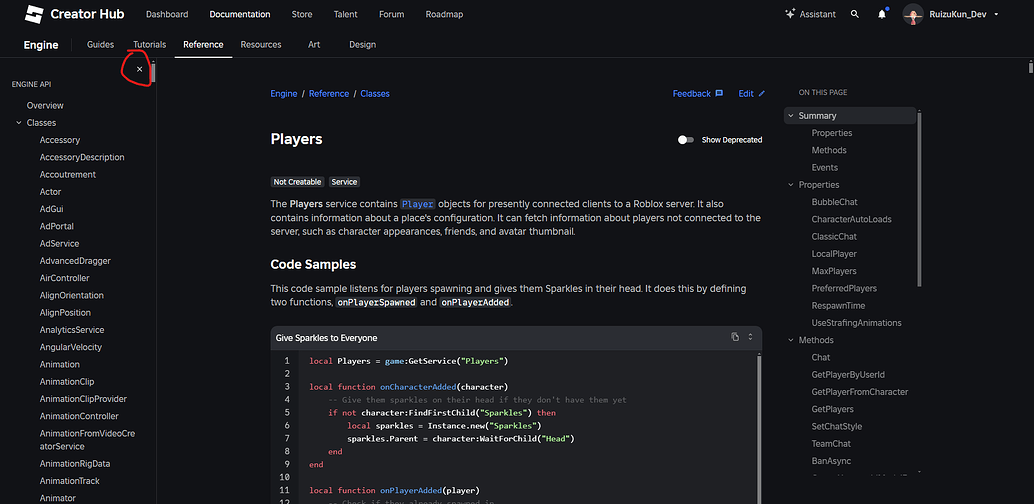Collapse the Properties section chevron
This screenshot has width=1034, height=504.
point(790,185)
